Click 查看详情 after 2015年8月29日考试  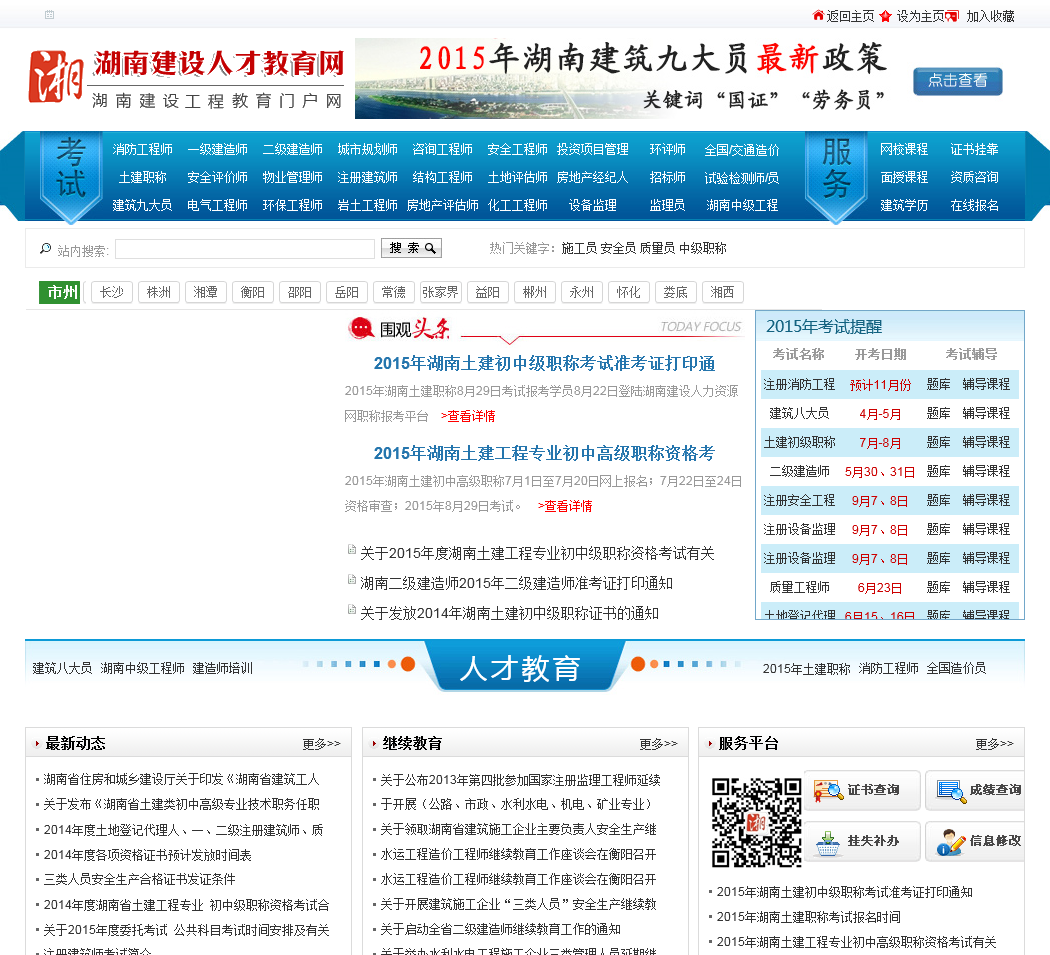click(x=565, y=506)
